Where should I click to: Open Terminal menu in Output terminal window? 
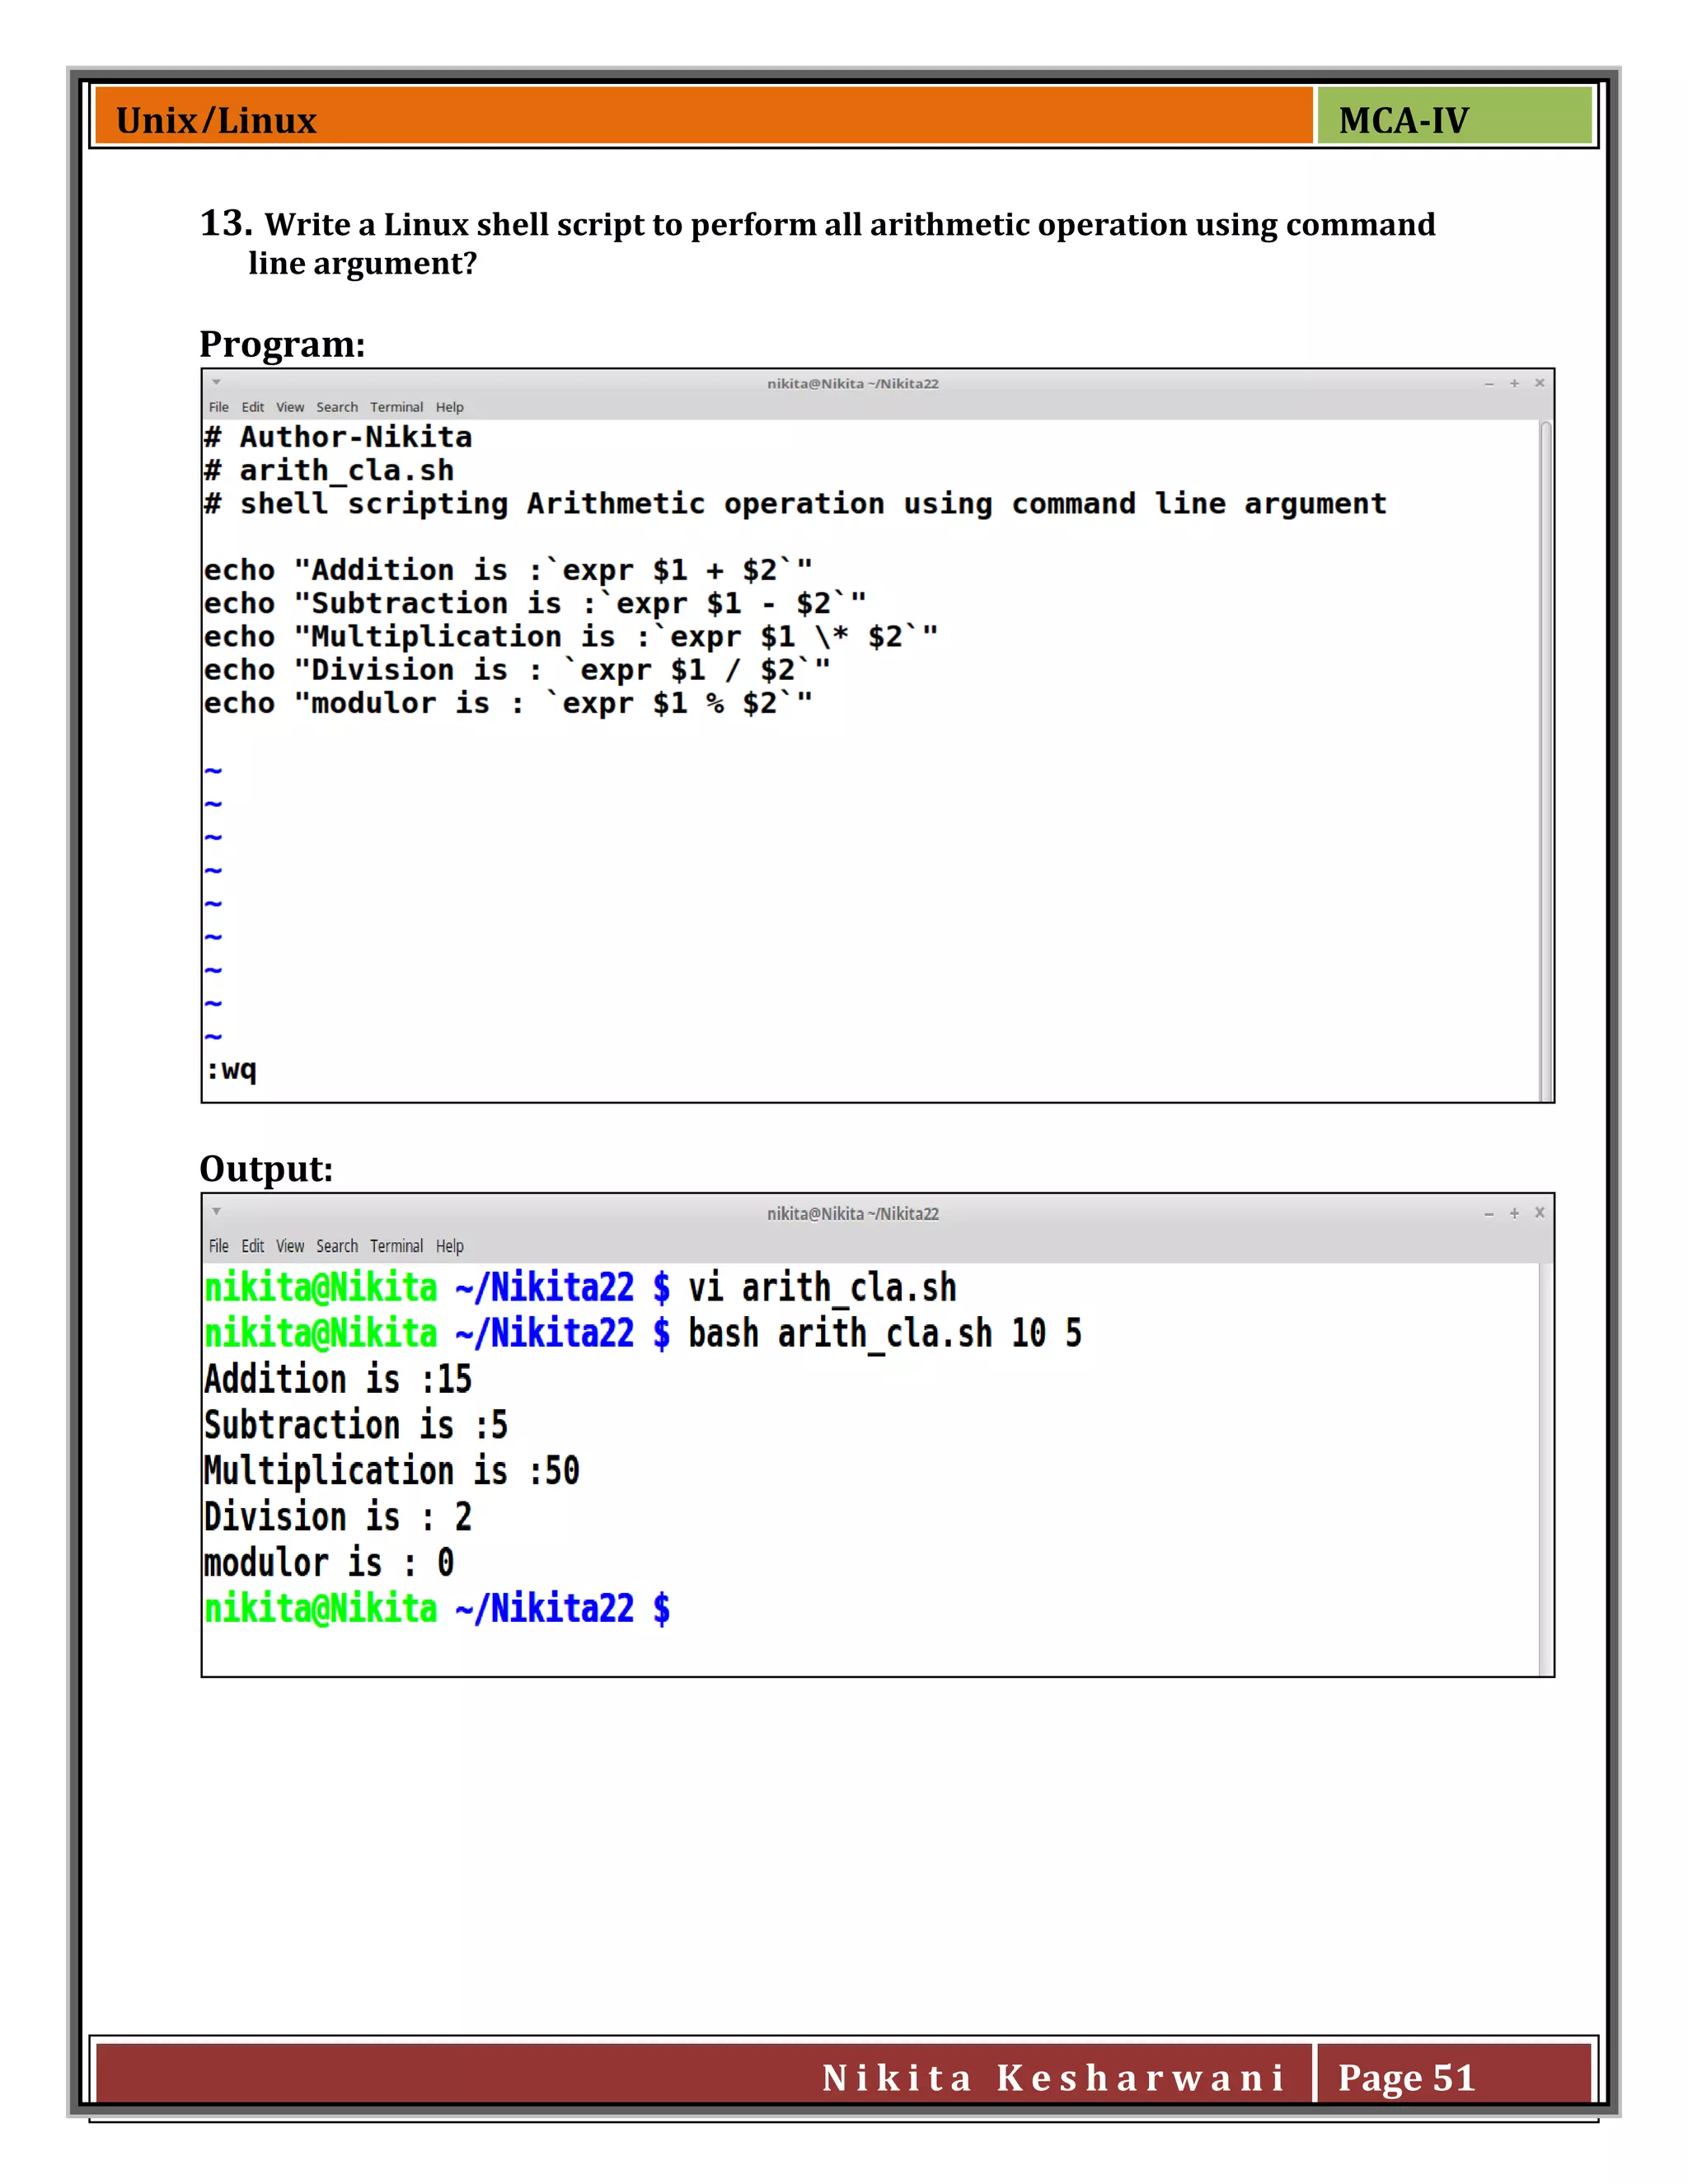pos(396,1246)
